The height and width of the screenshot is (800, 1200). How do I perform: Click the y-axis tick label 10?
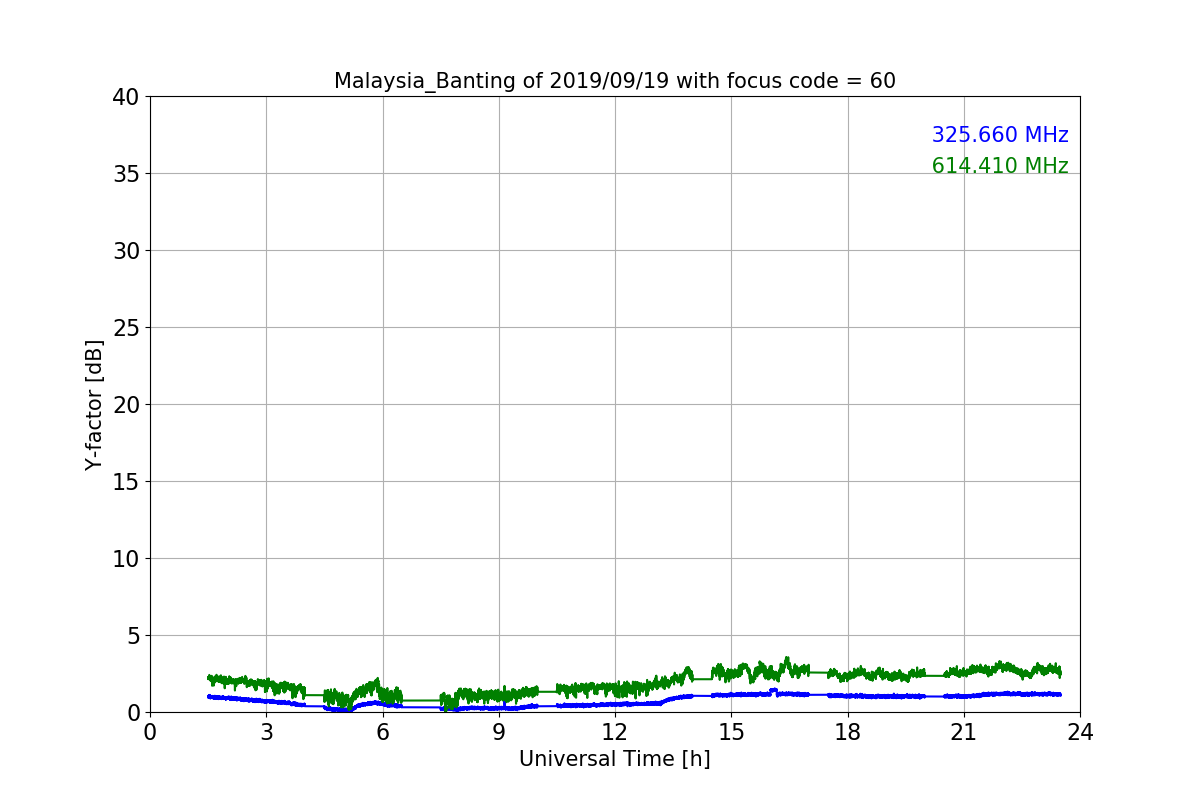[126, 559]
